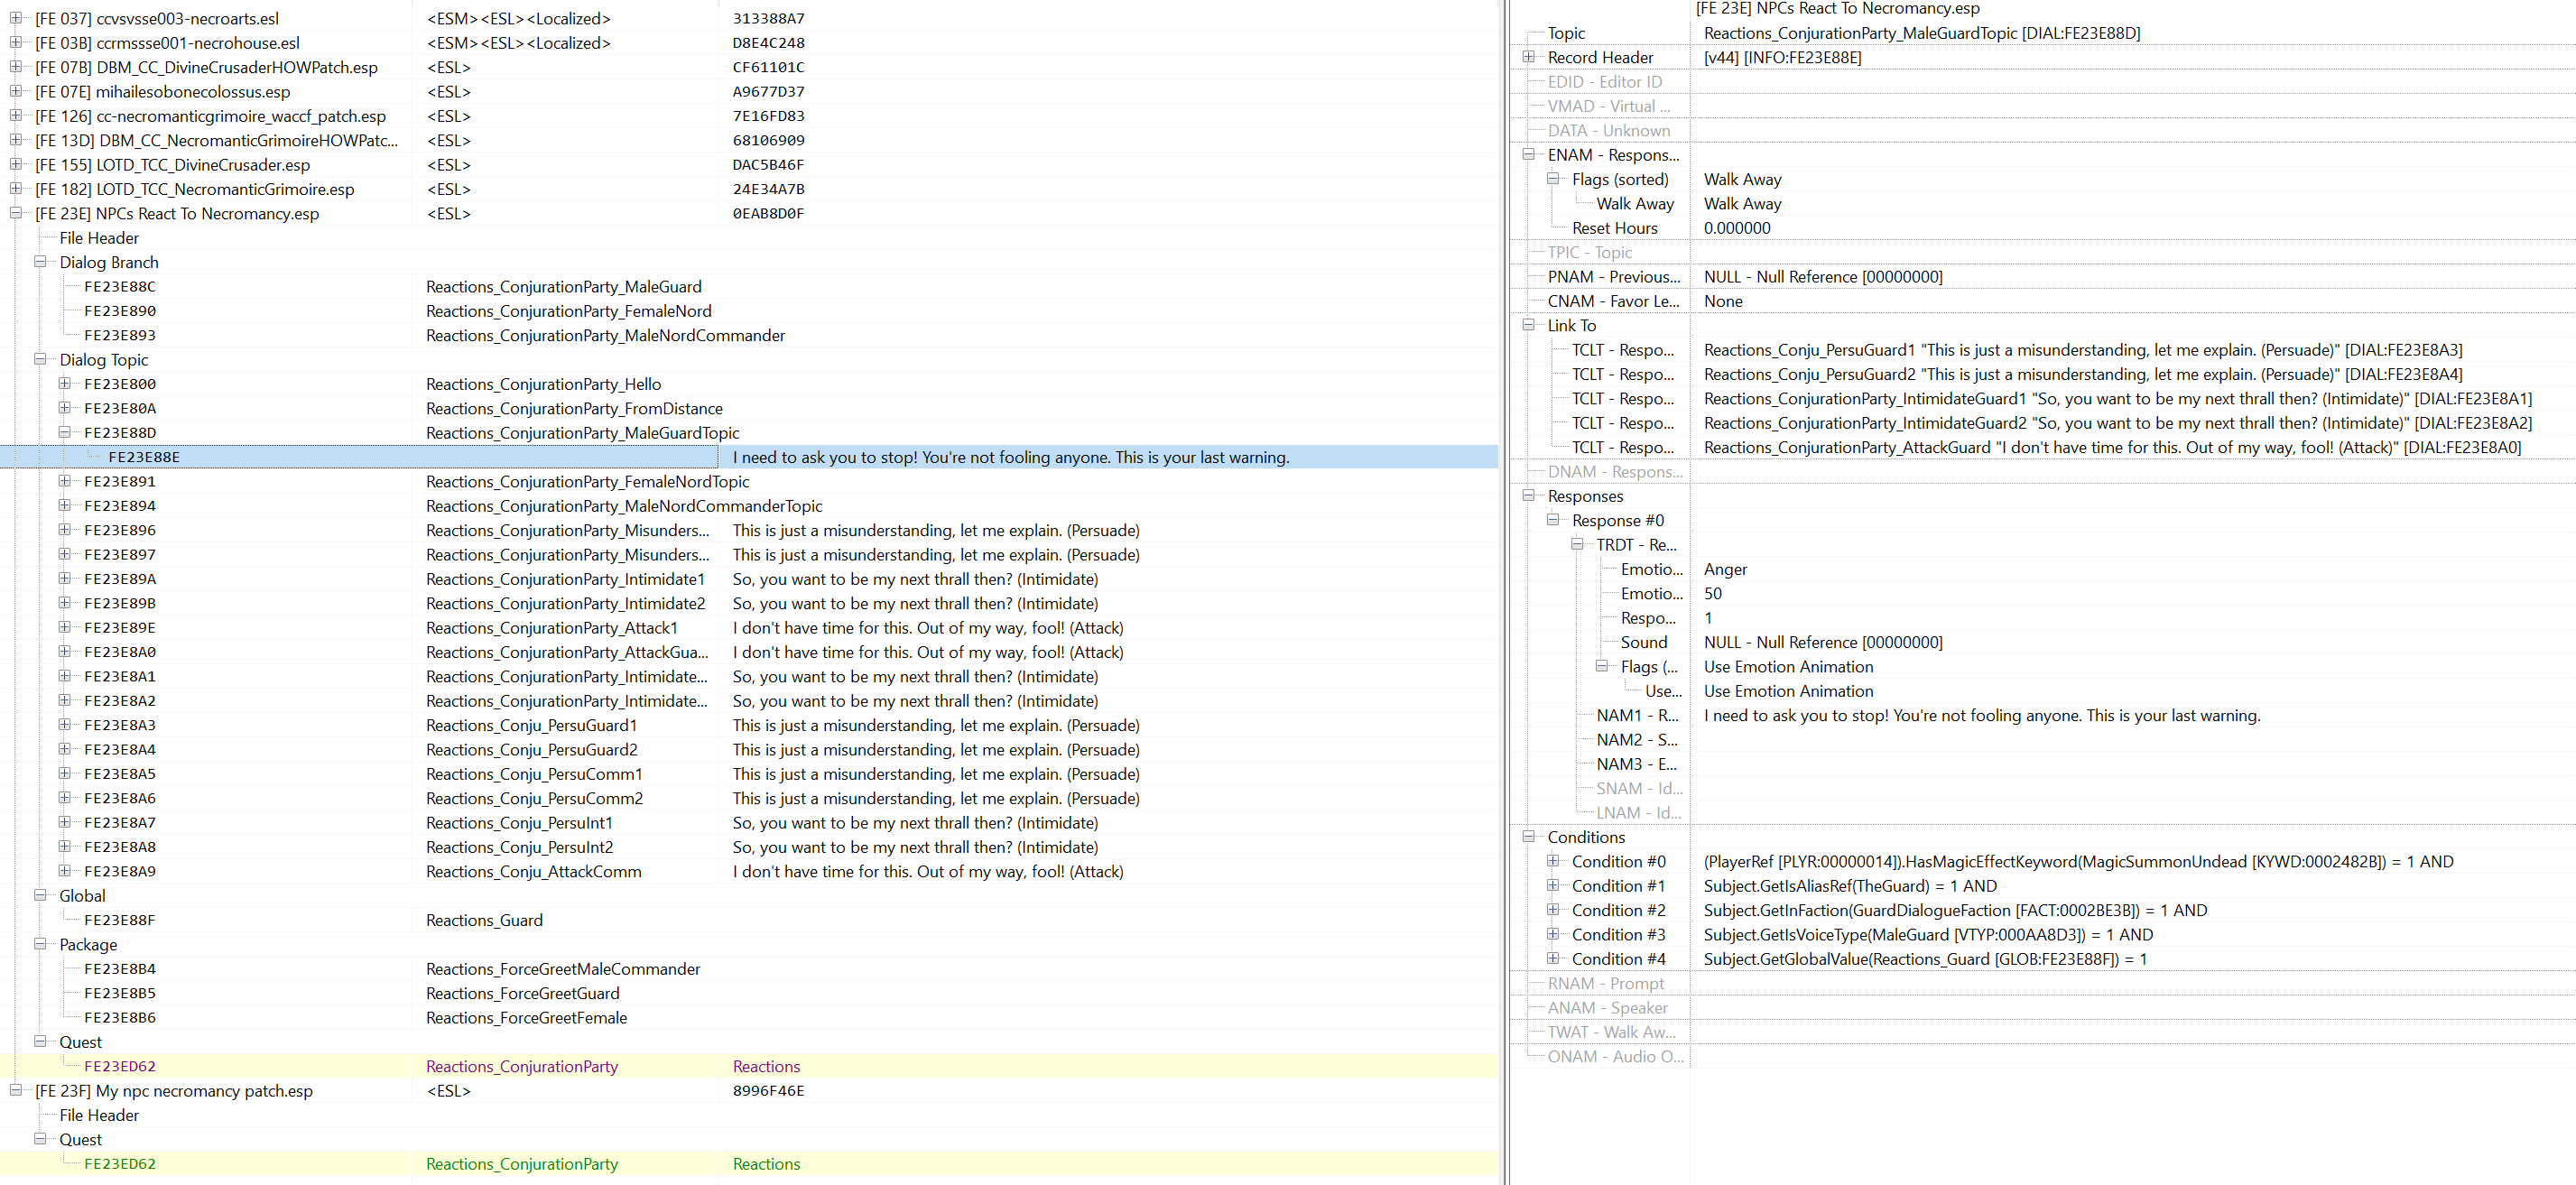Select the FE23E88E info record row
2576x1185 pixels.
[749, 457]
